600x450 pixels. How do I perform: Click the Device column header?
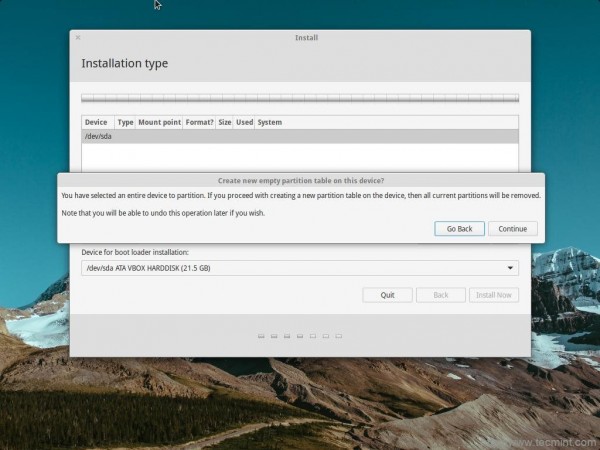tap(98, 122)
